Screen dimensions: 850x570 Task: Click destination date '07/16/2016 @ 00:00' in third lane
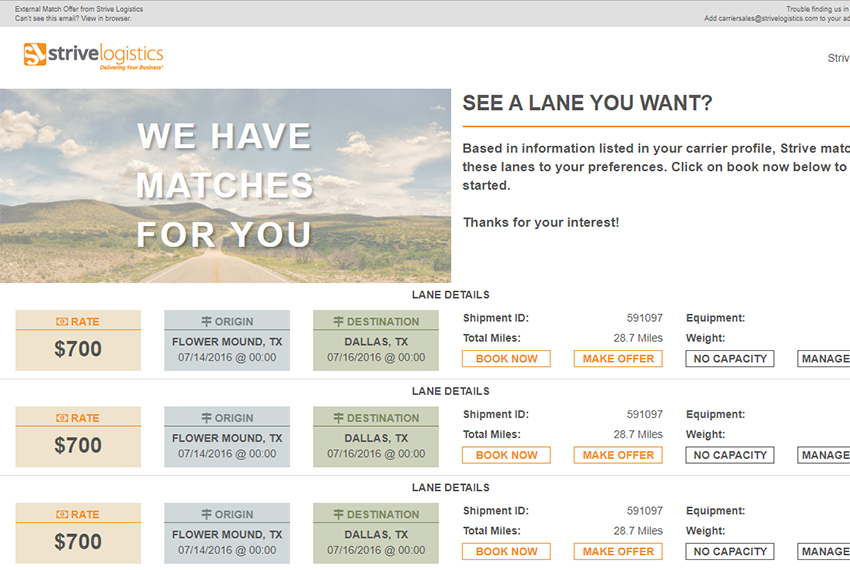coord(376,550)
